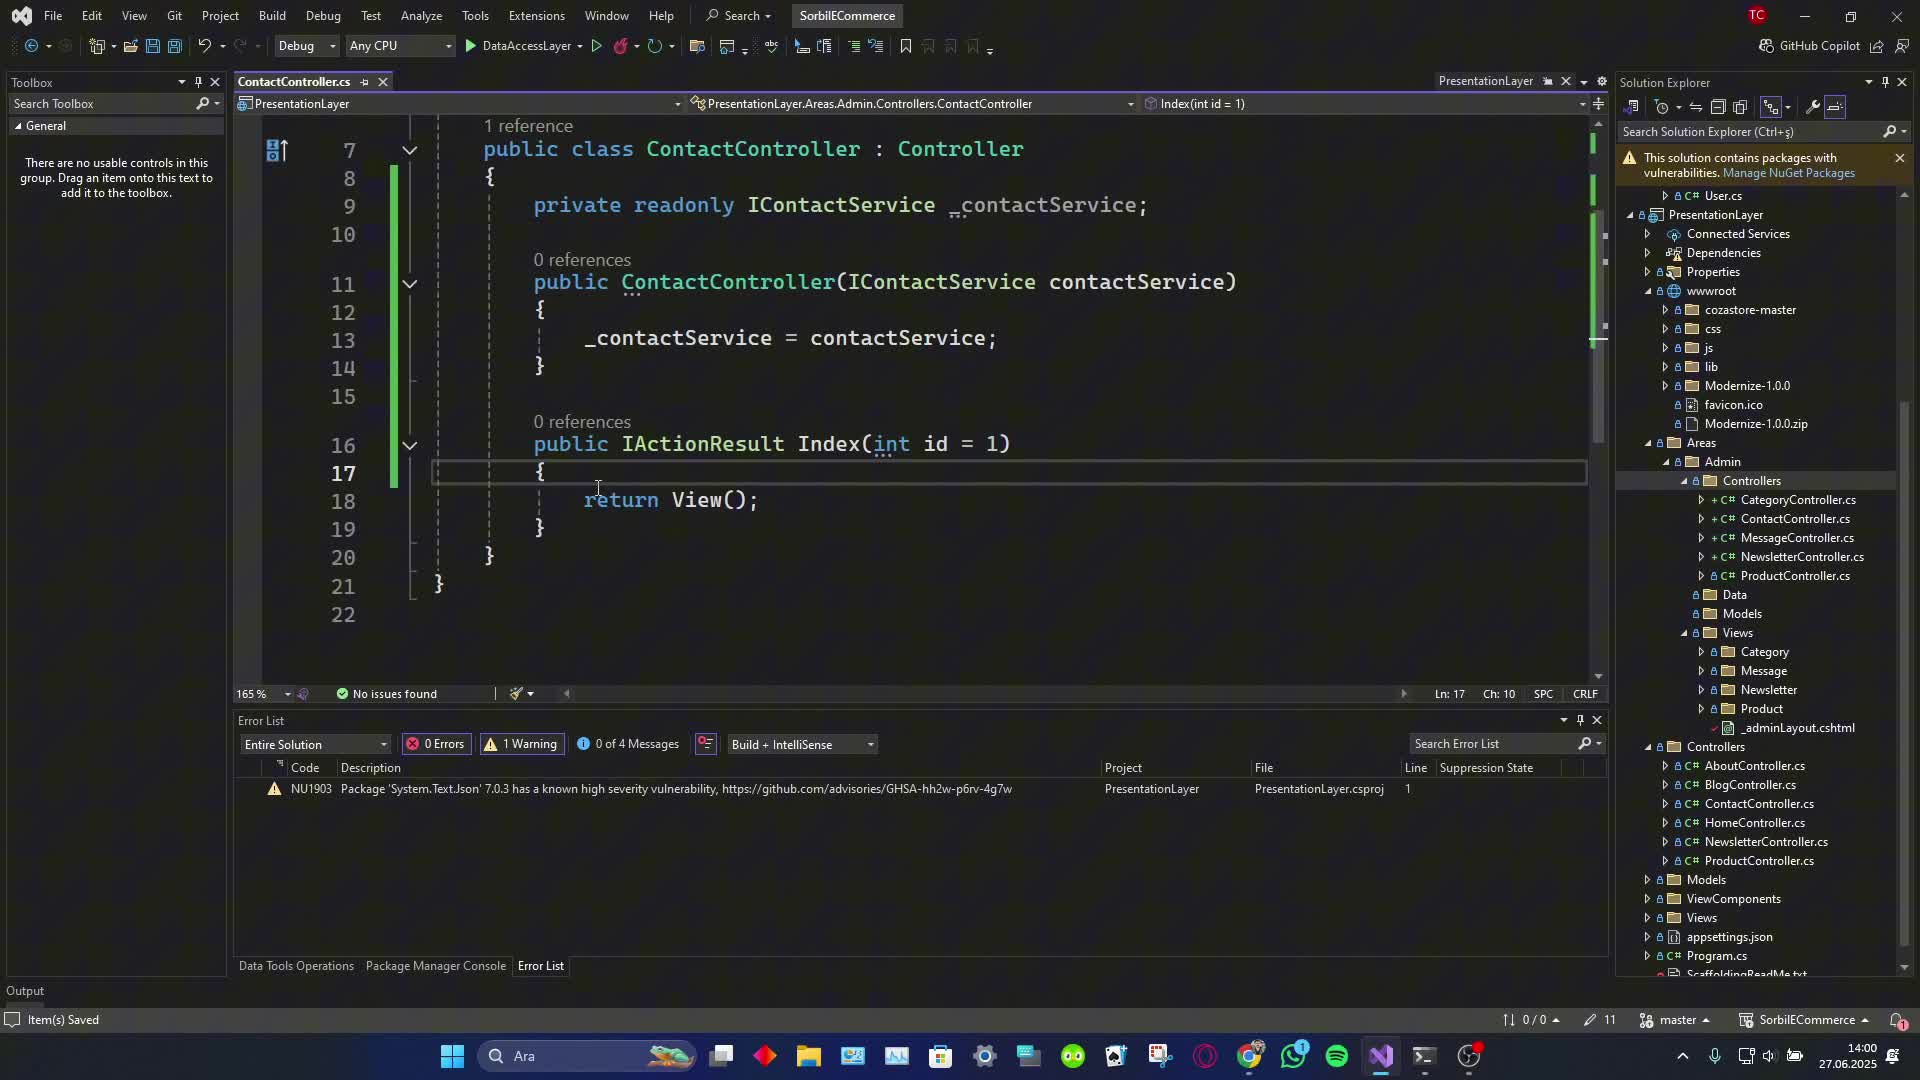Open the Build + IntelliSense dropdown
The width and height of the screenshot is (1920, 1080).
802,745
